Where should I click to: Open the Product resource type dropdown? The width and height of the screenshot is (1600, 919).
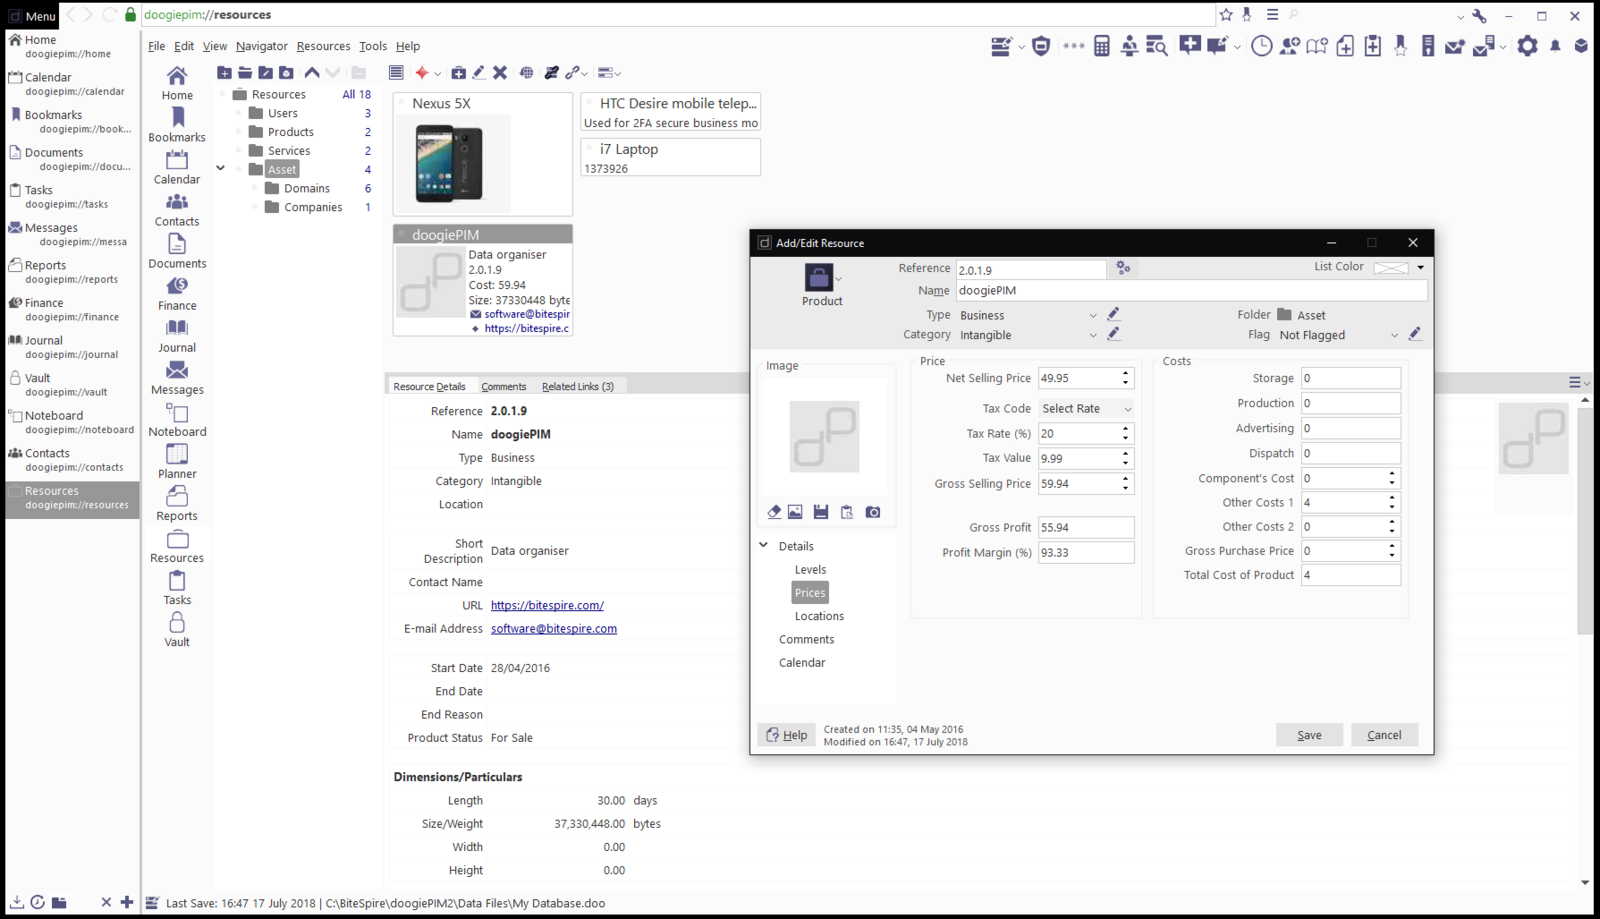coord(838,279)
